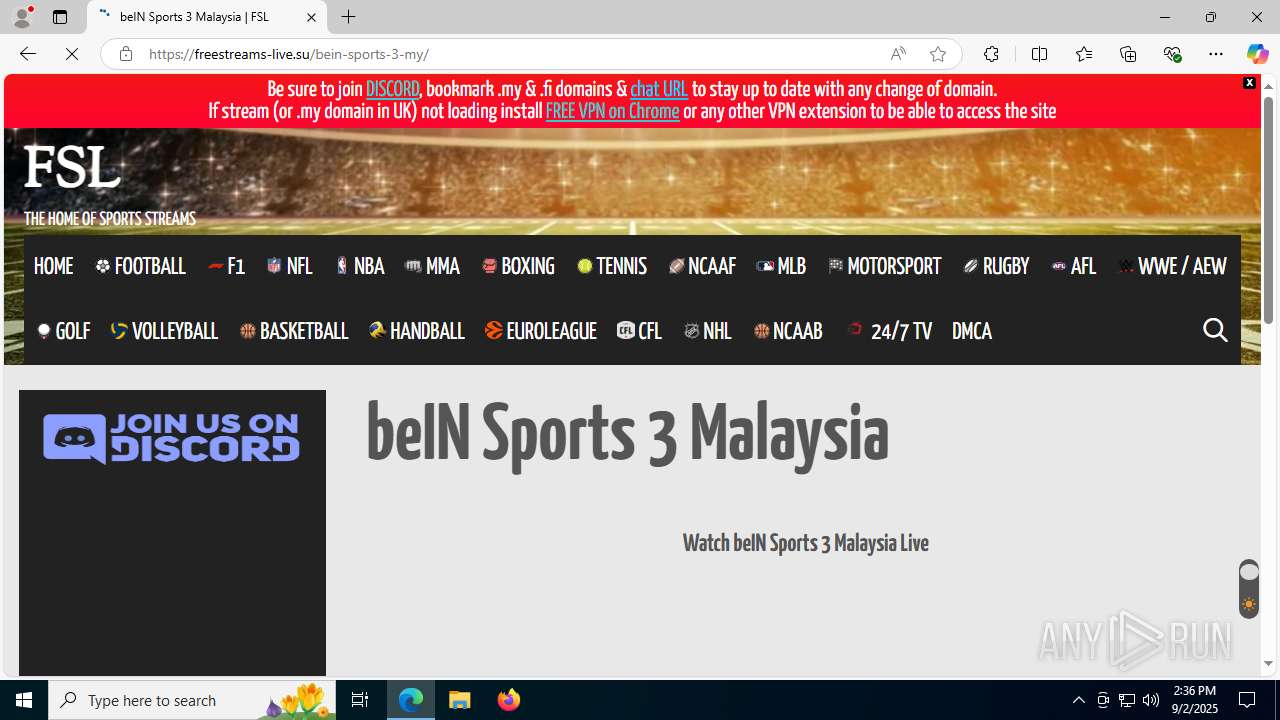Click the Join Us On Discord banner
Image resolution: width=1280 pixels, height=720 pixels.
(x=171, y=439)
